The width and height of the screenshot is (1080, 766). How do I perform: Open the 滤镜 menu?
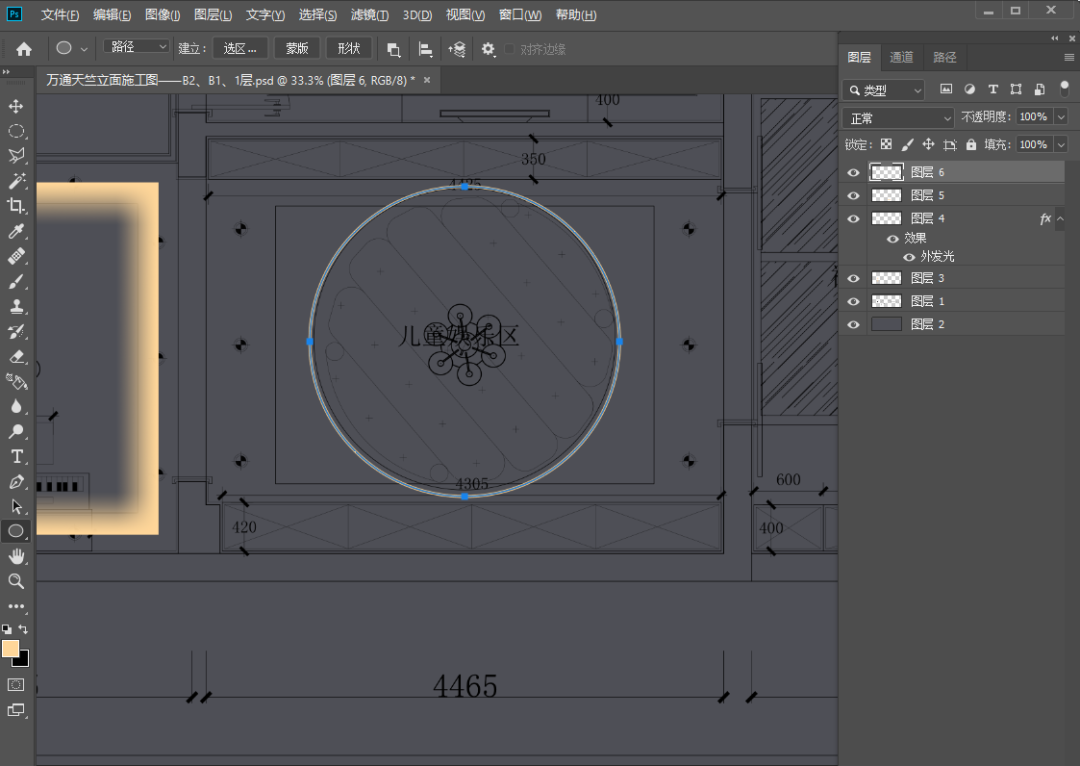pyautogui.click(x=369, y=15)
